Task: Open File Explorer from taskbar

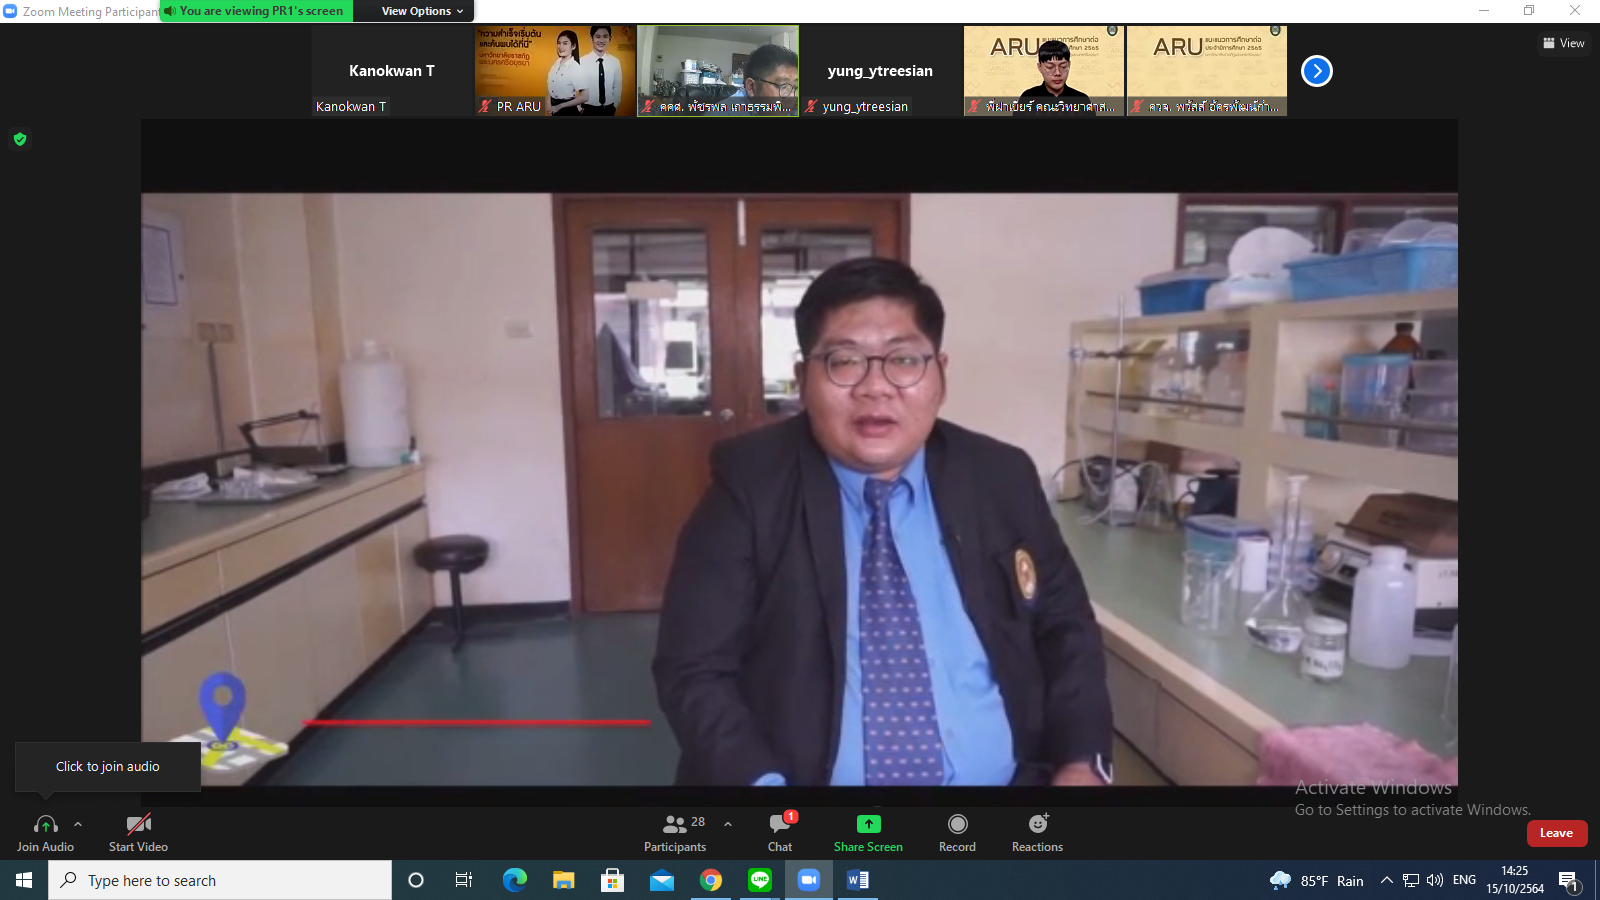Action: pos(563,880)
